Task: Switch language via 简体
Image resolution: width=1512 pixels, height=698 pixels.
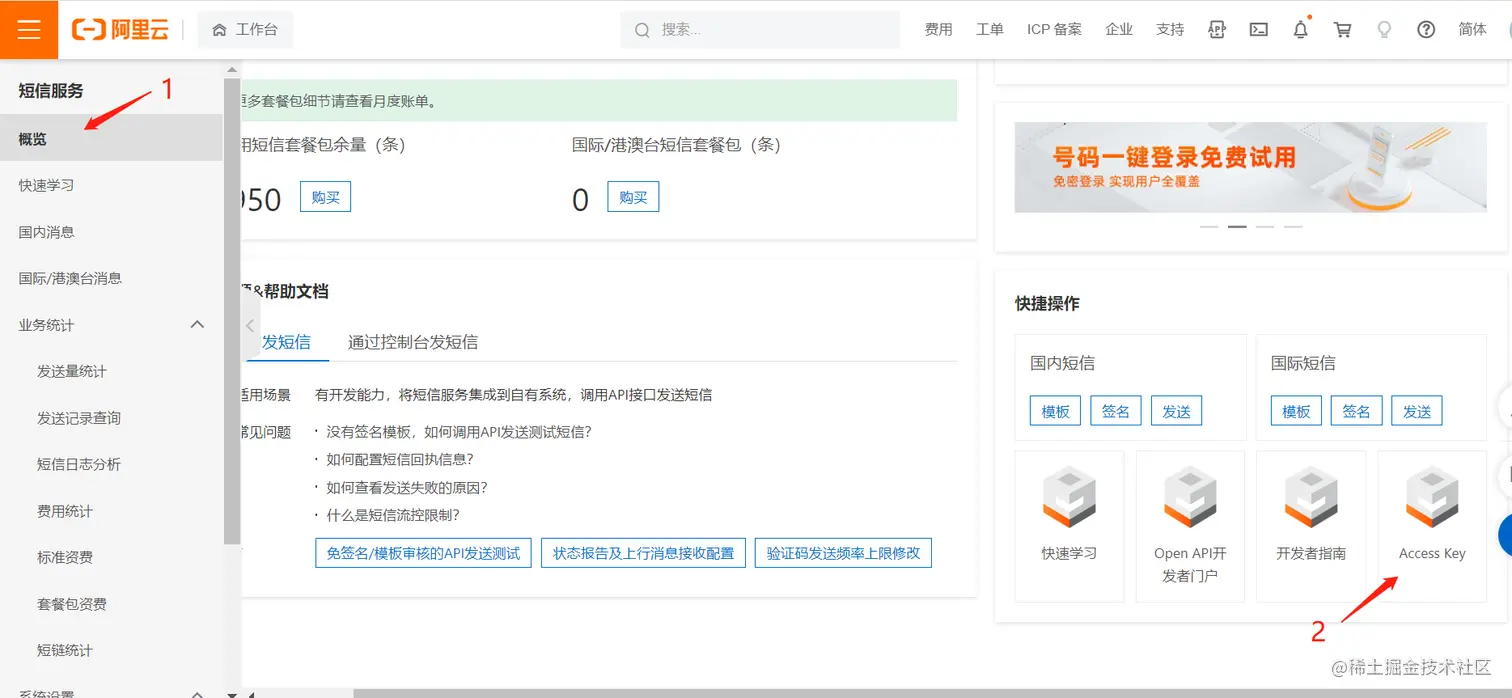Action: 1472,30
